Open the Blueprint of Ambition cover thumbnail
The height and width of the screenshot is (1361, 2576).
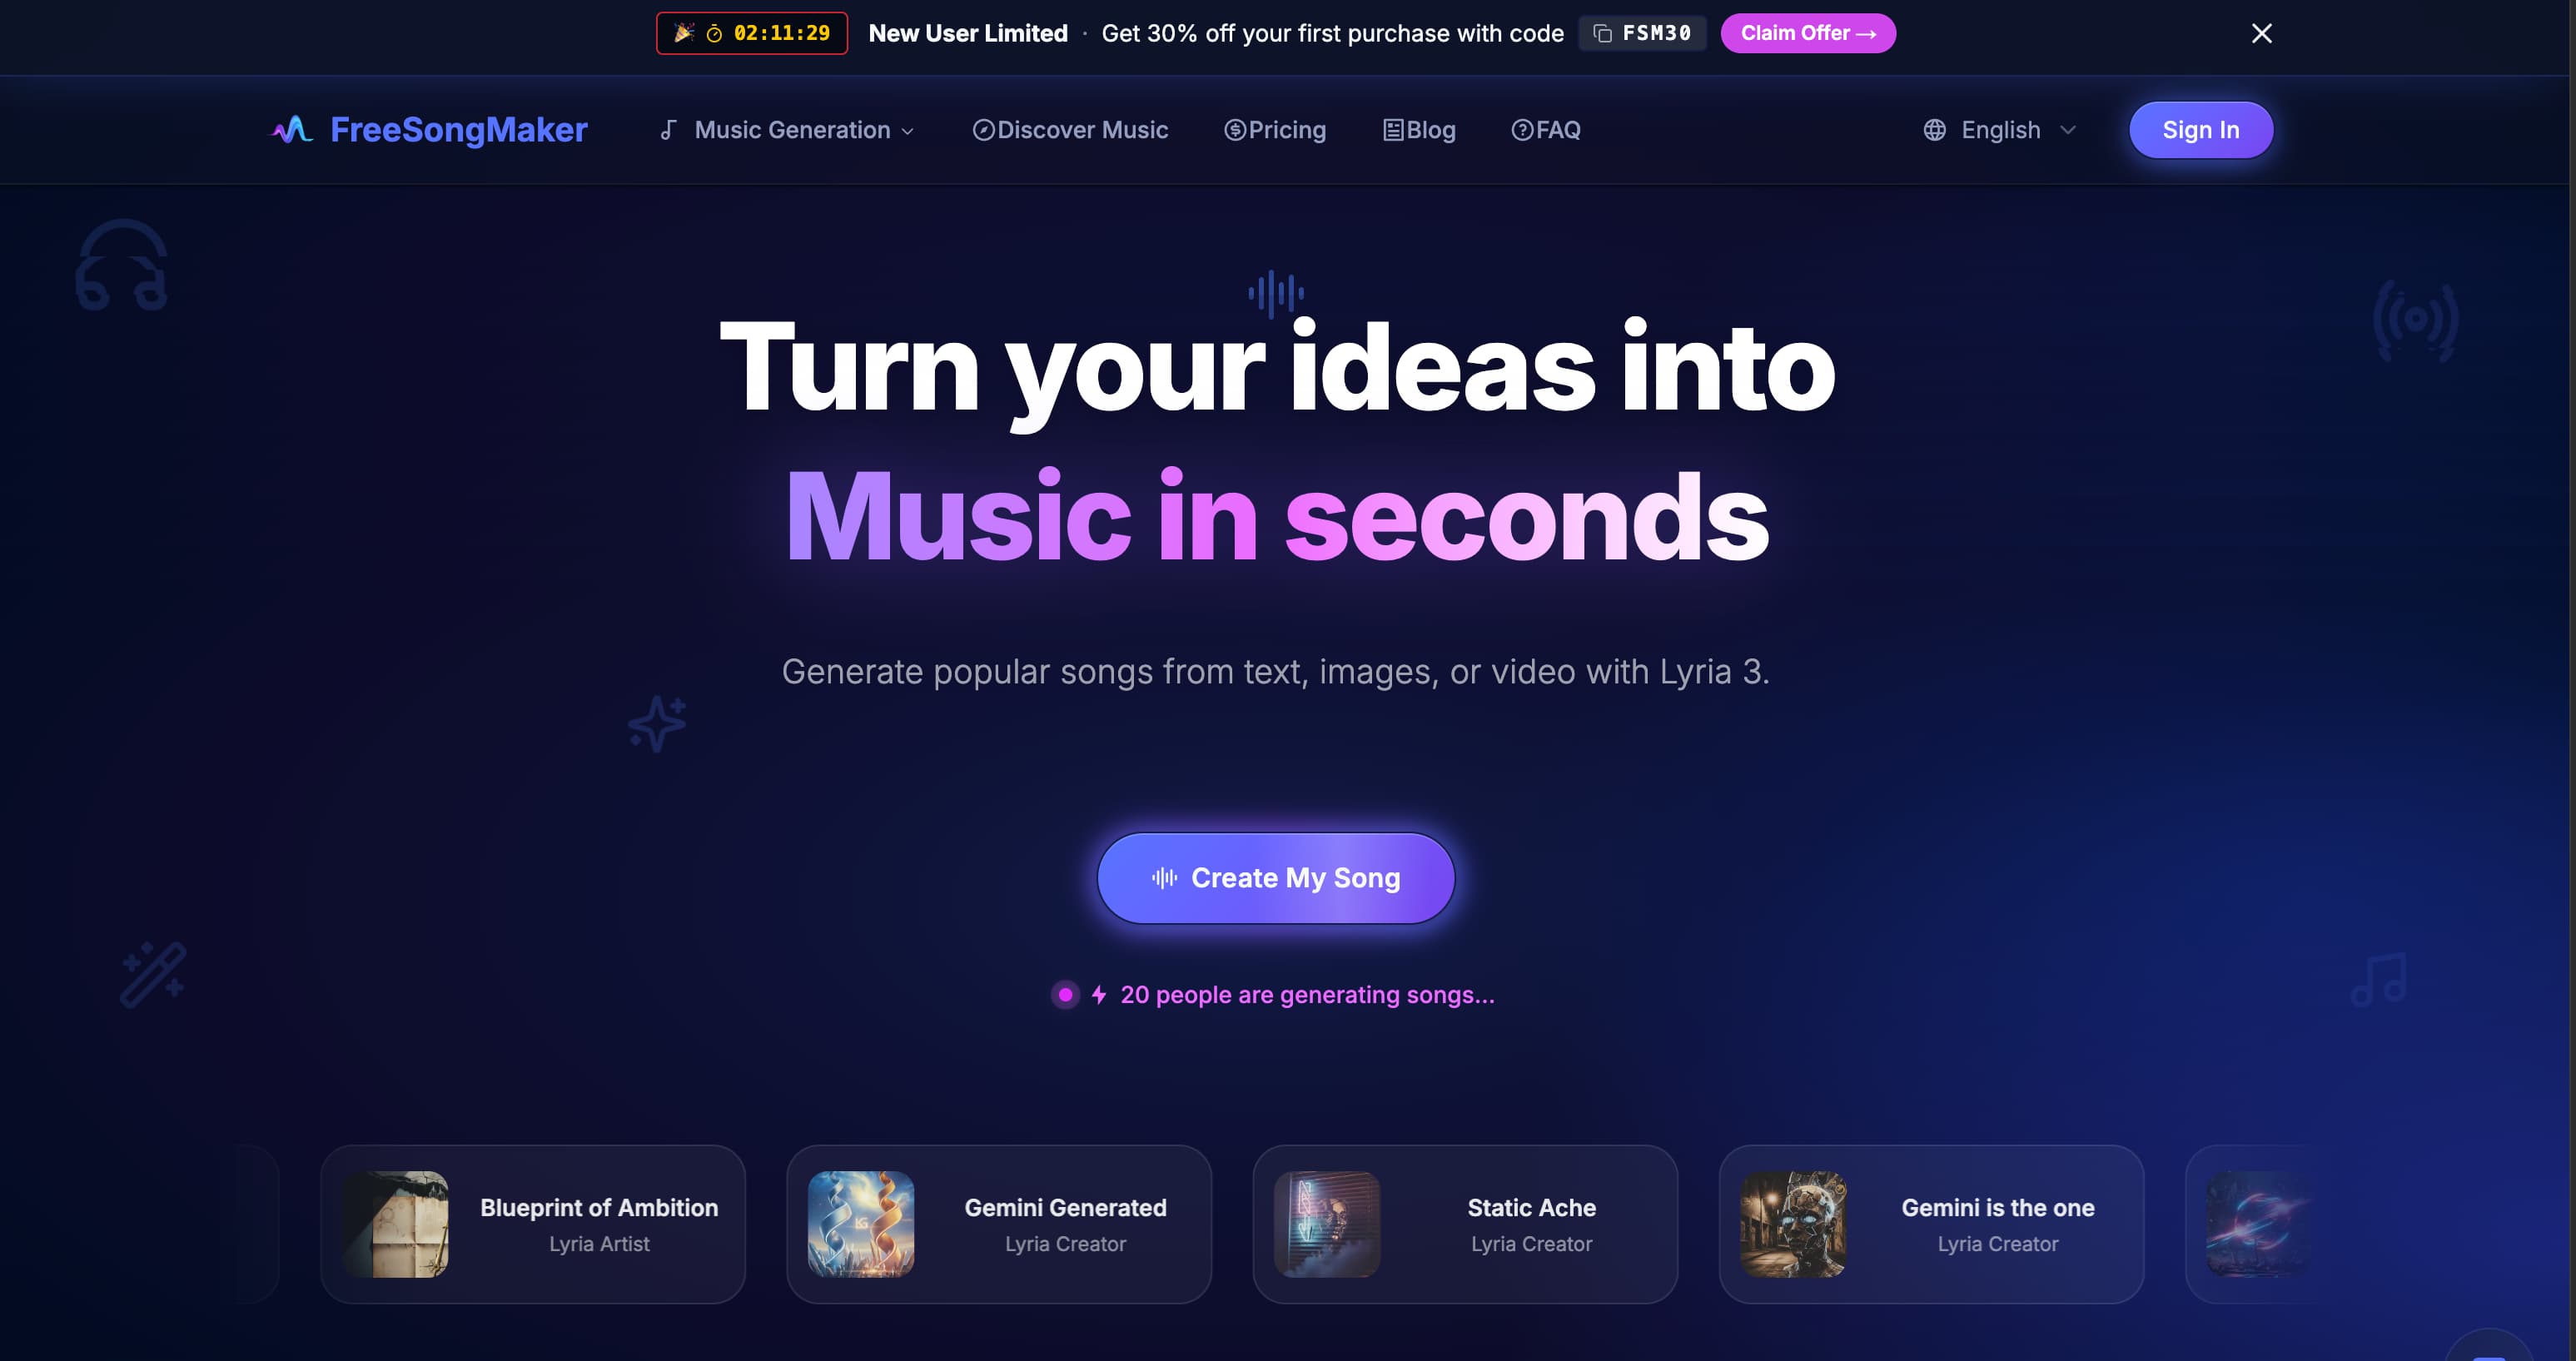[x=395, y=1224]
